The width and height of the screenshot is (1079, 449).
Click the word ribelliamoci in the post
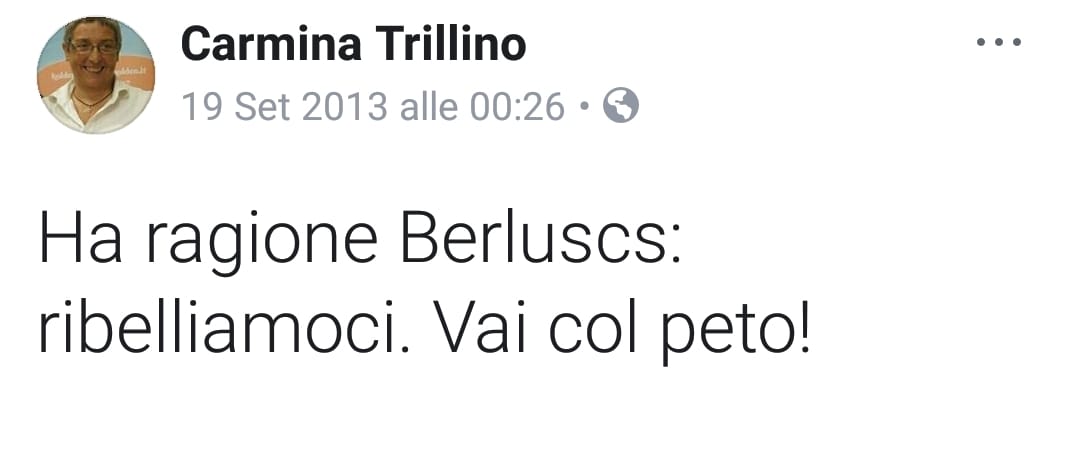point(224,326)
